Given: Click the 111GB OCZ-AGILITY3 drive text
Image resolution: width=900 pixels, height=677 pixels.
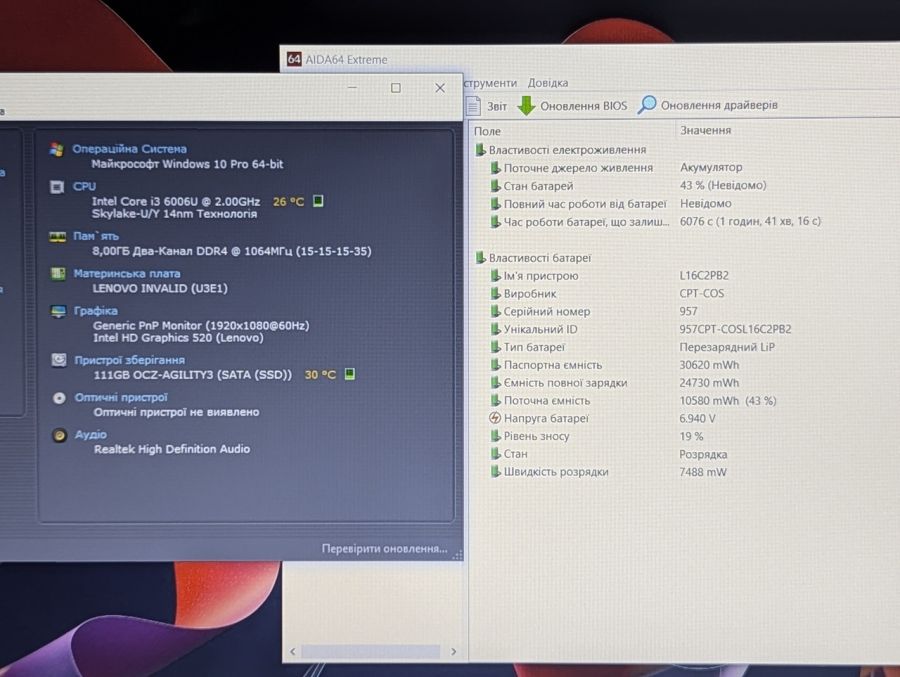Looking at the screenshot, I should click(x=193, y=374).
